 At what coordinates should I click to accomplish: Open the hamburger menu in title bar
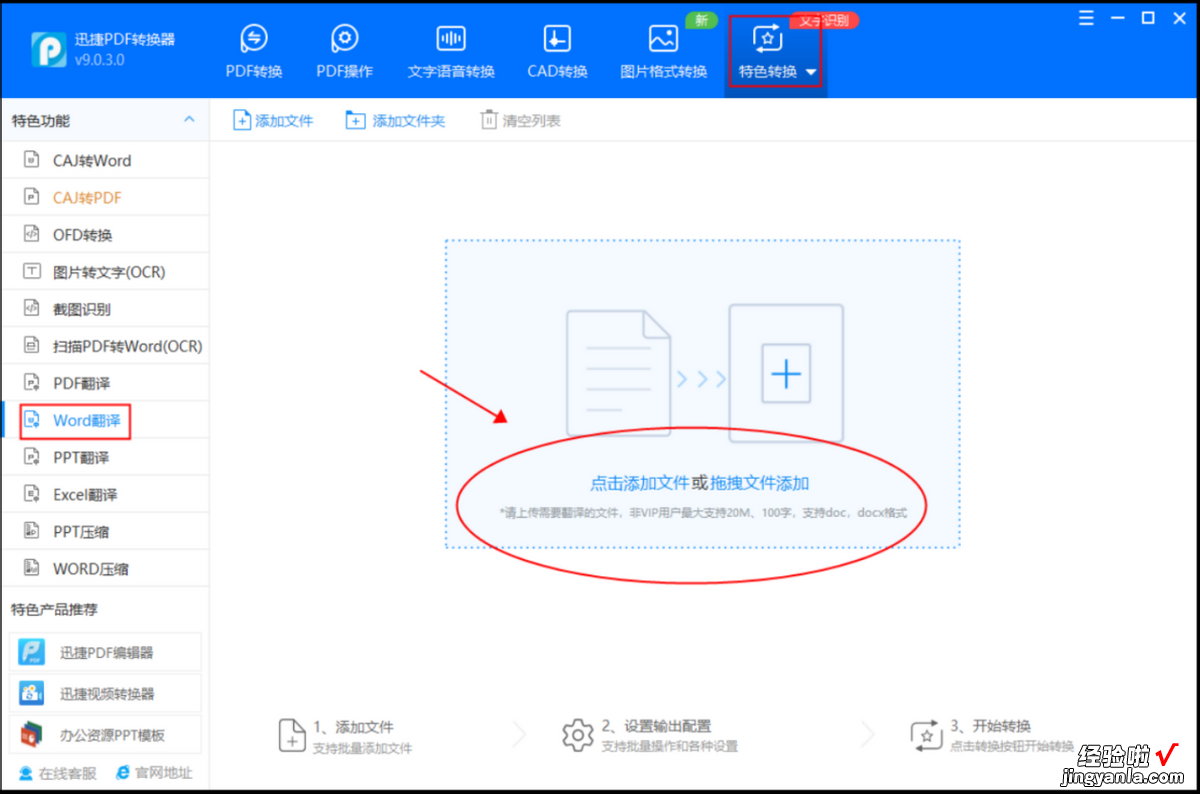coord(1086,18)
